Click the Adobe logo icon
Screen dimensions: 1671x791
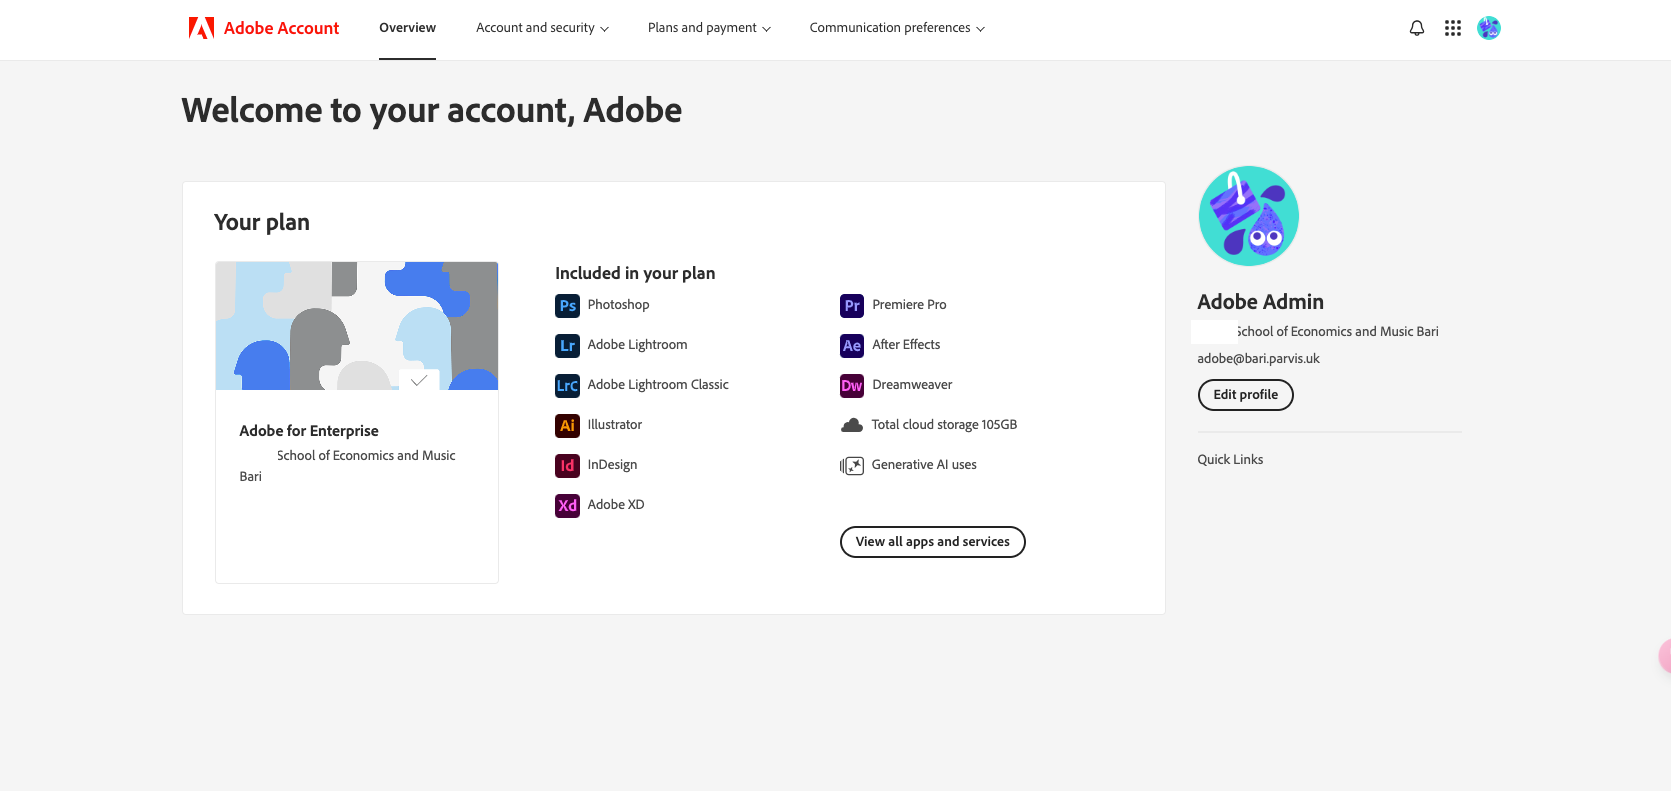tap(201, 28)
